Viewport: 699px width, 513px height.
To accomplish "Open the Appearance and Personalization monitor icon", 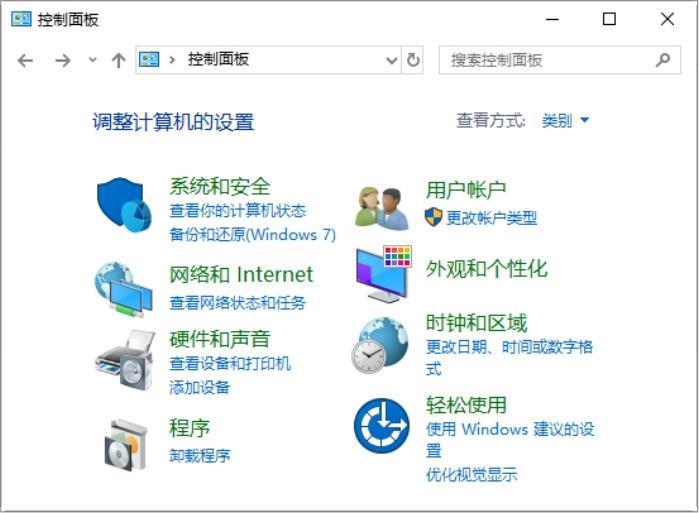I will tap(384, 274).
